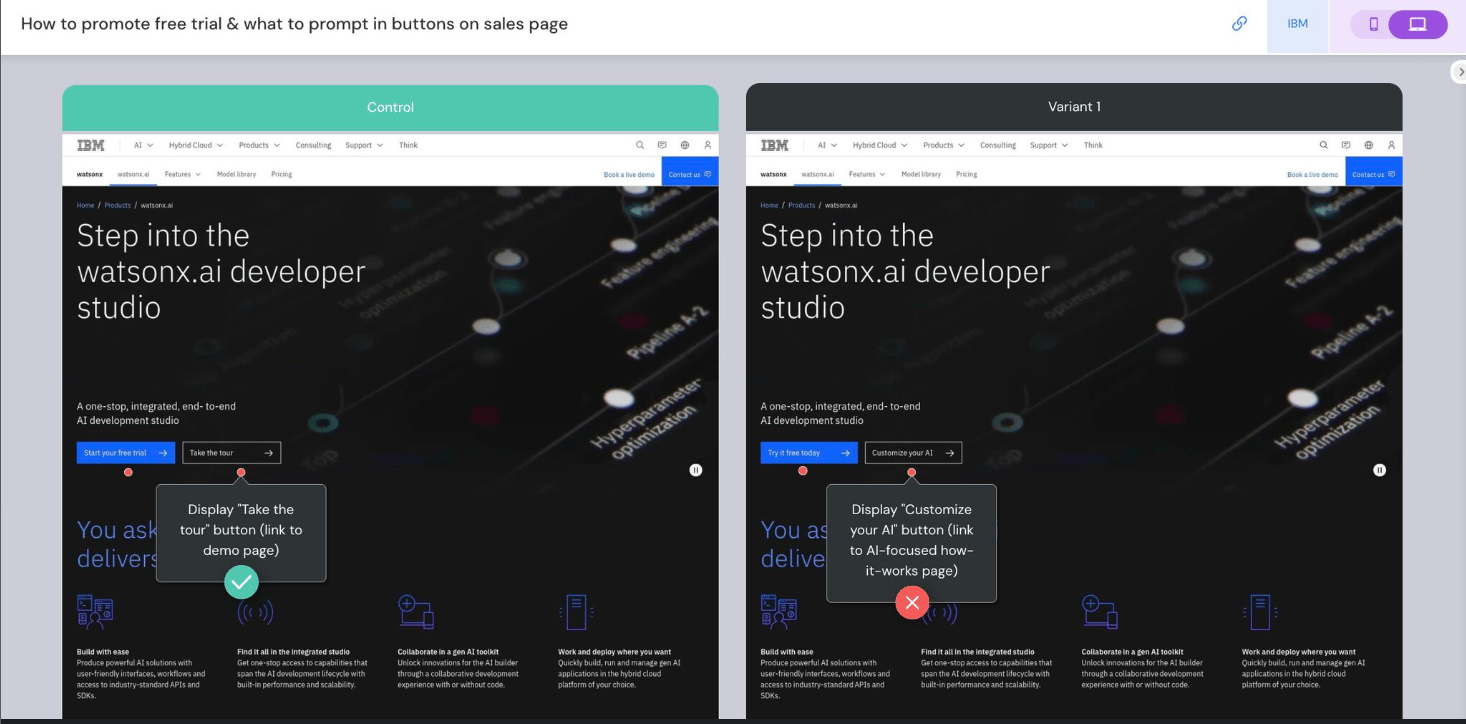This screenshot has height=724, width=1466.
Task: Open the chat icon in the Control panel
Action: [662, 145]
